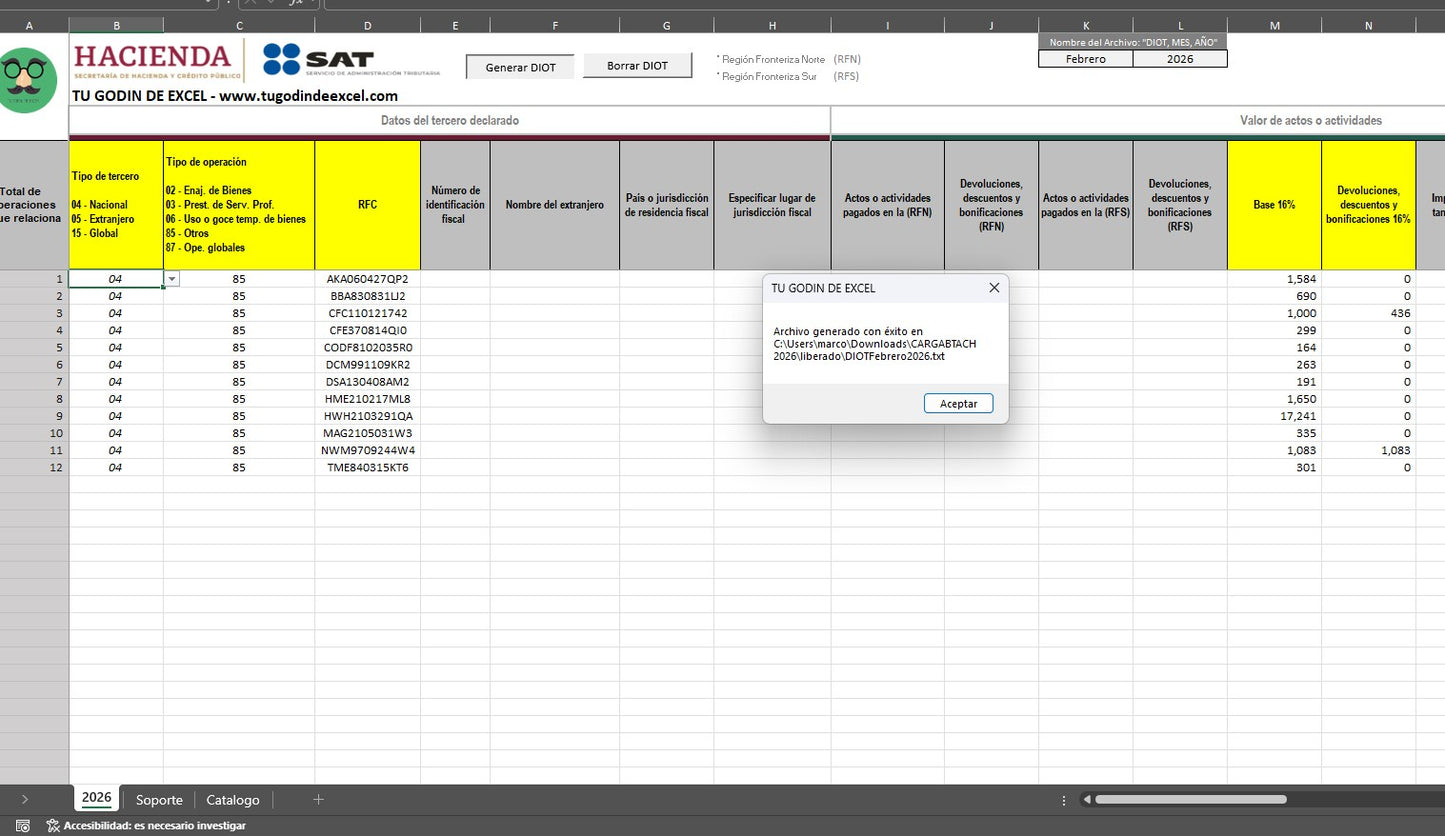Select RFC cell CFE370814QI0
The height and width of the screenshot is (836, 1445).
pos(367,330)
